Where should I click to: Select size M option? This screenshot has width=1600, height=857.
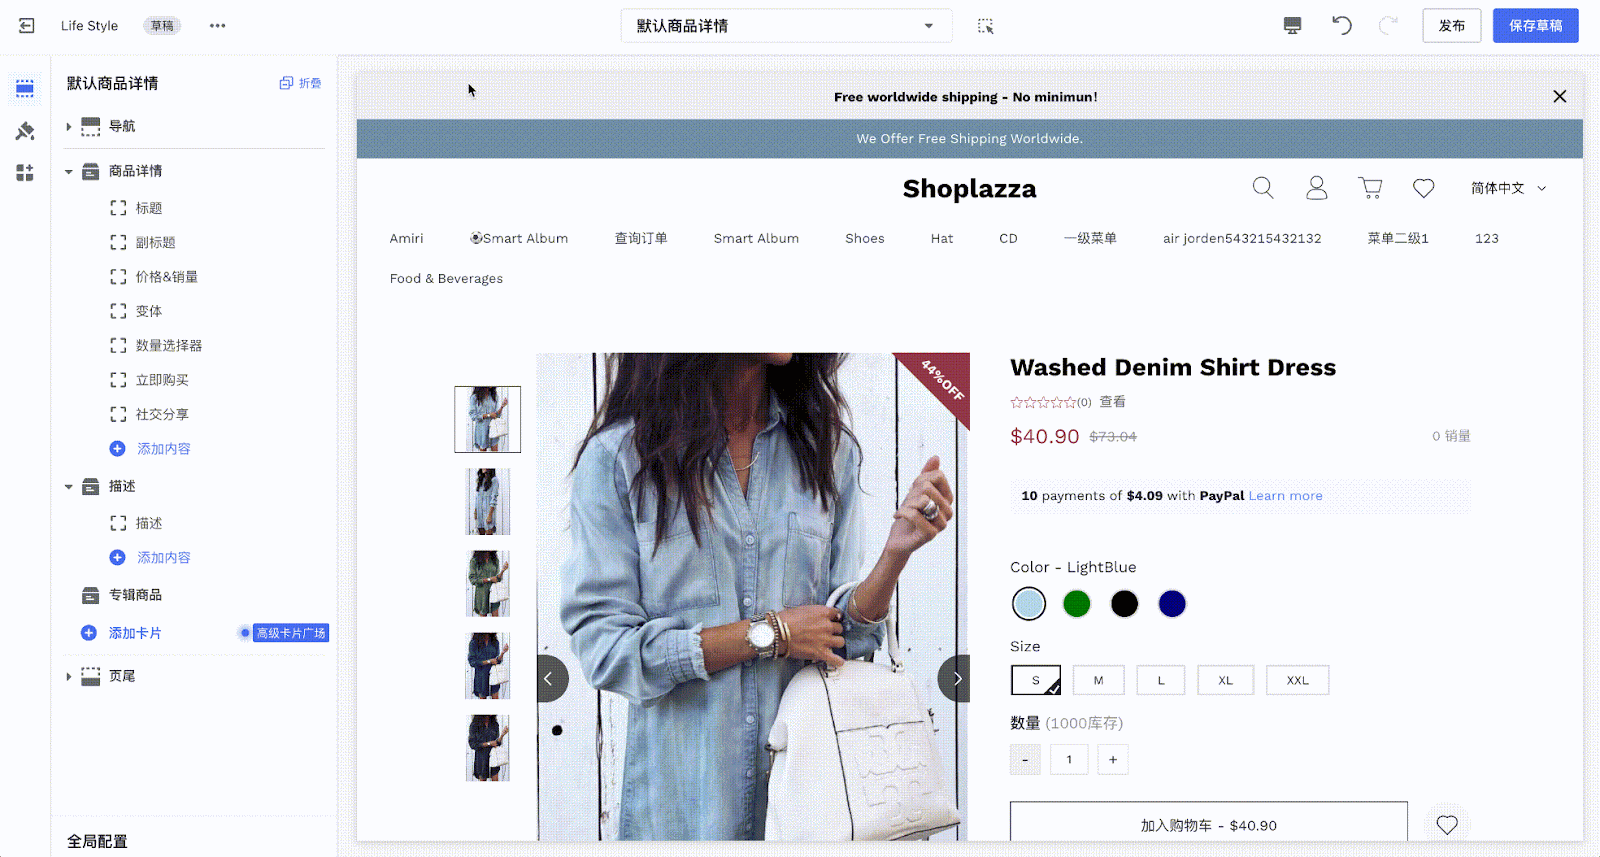(x=1098, y=680)
